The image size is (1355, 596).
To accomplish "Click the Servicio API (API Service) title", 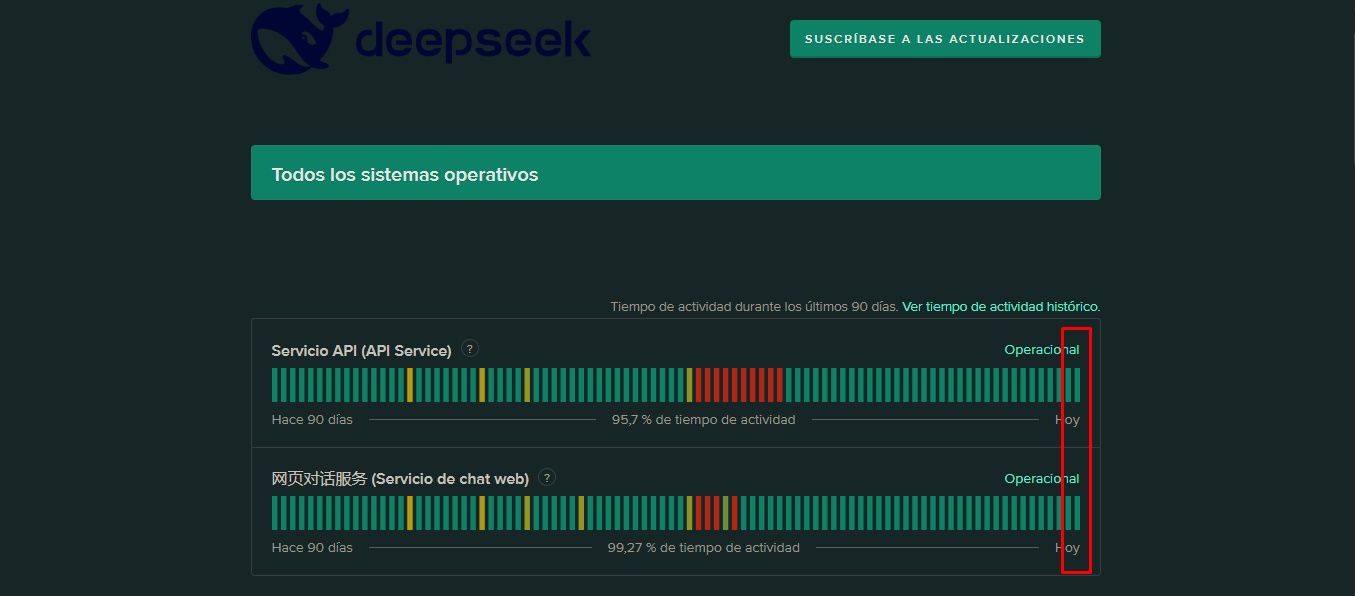I will point(362,351).
